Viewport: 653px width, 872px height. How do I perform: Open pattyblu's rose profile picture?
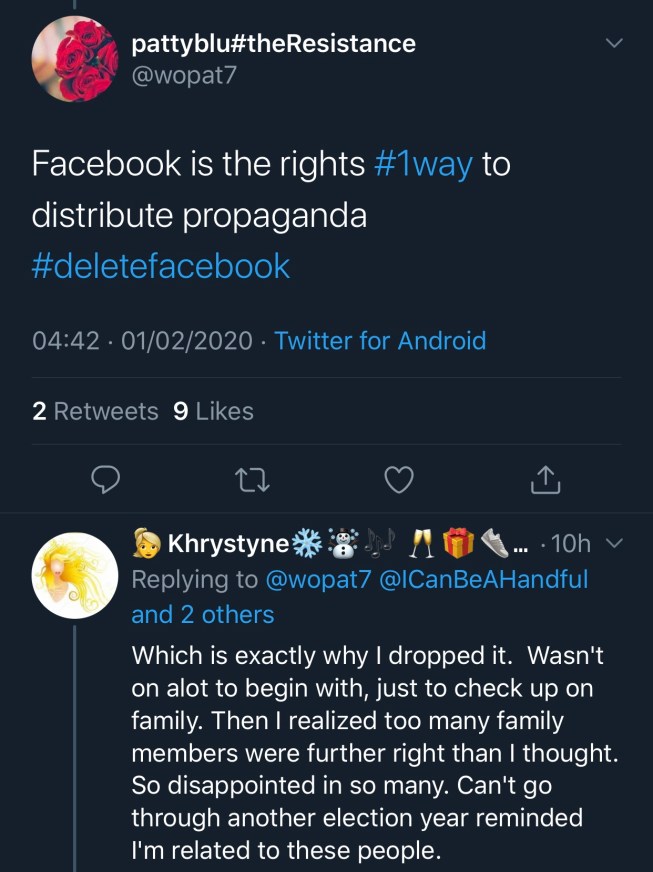75,59
